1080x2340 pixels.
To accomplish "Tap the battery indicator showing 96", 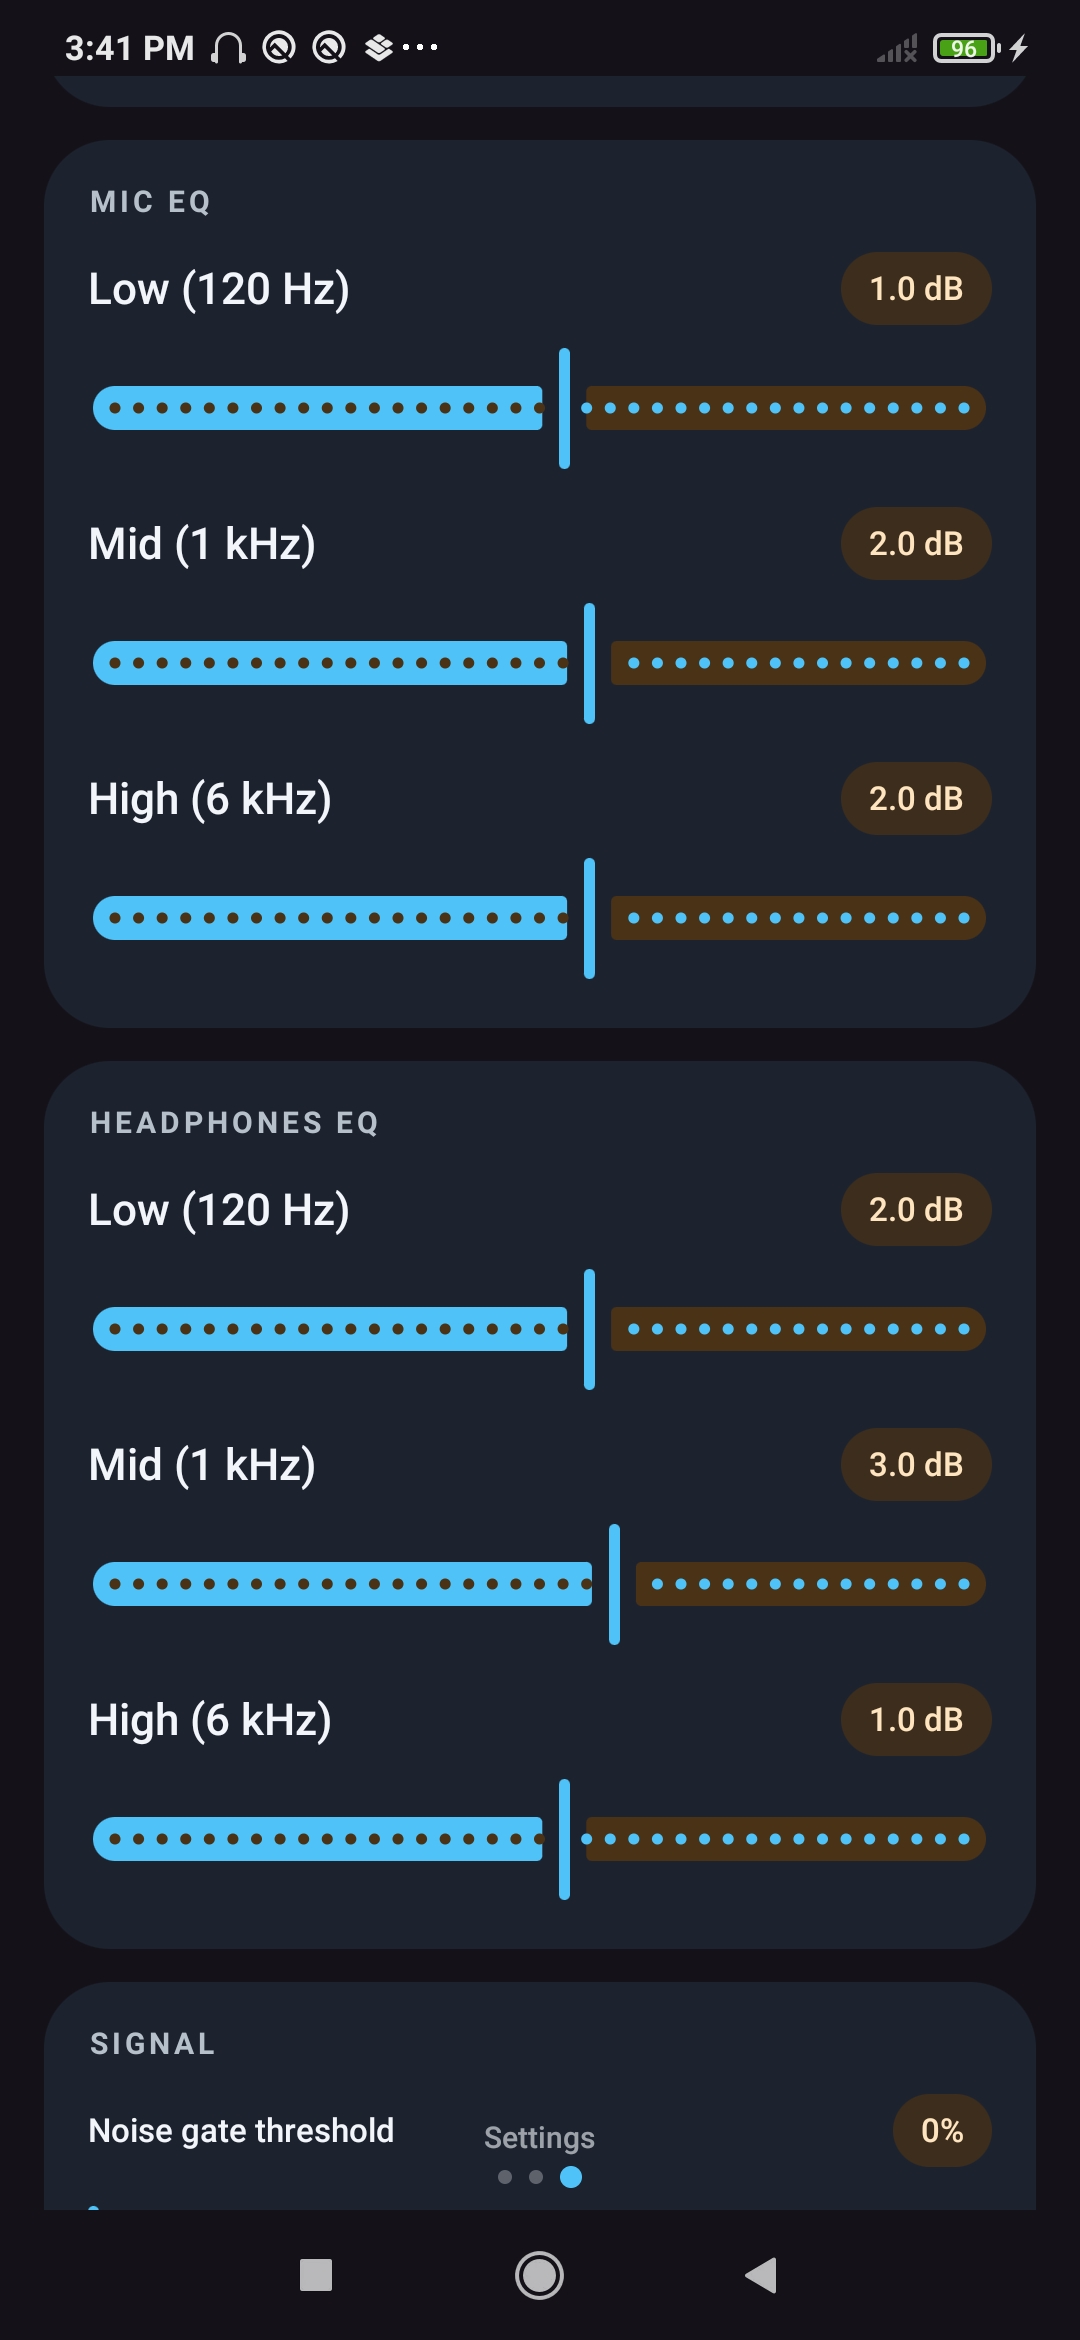I will (963, 47).
